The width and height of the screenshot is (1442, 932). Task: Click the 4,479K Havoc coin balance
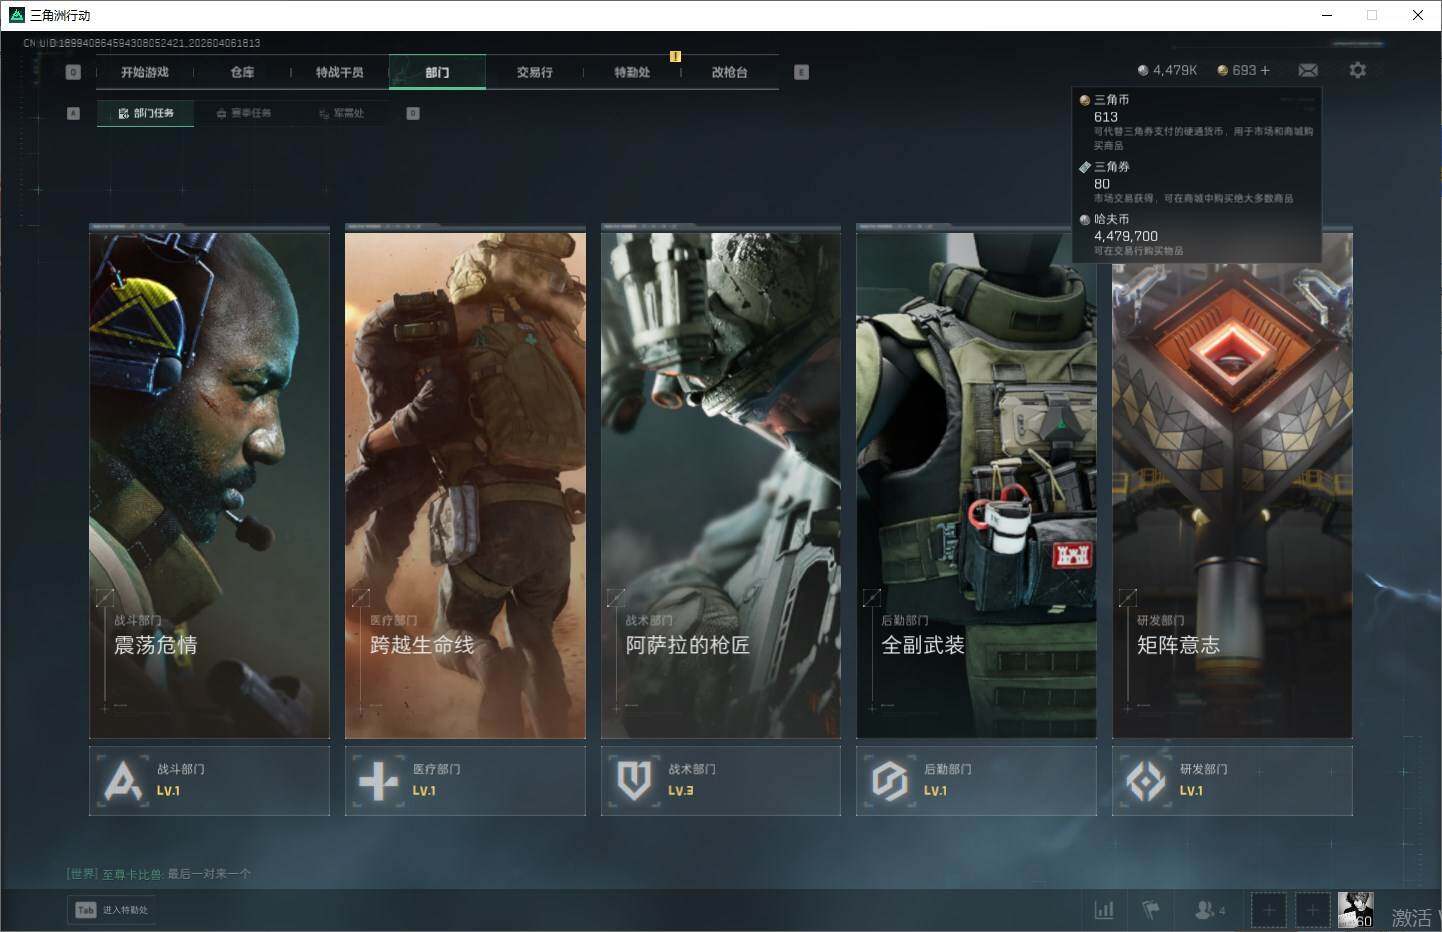point(1167,70)
